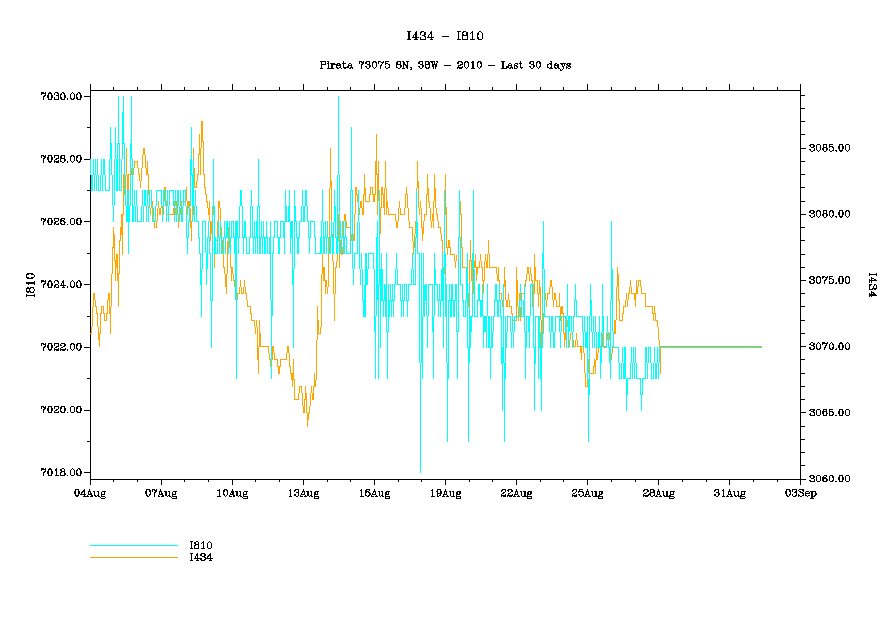Click the 19Aug date tick label

445,493
